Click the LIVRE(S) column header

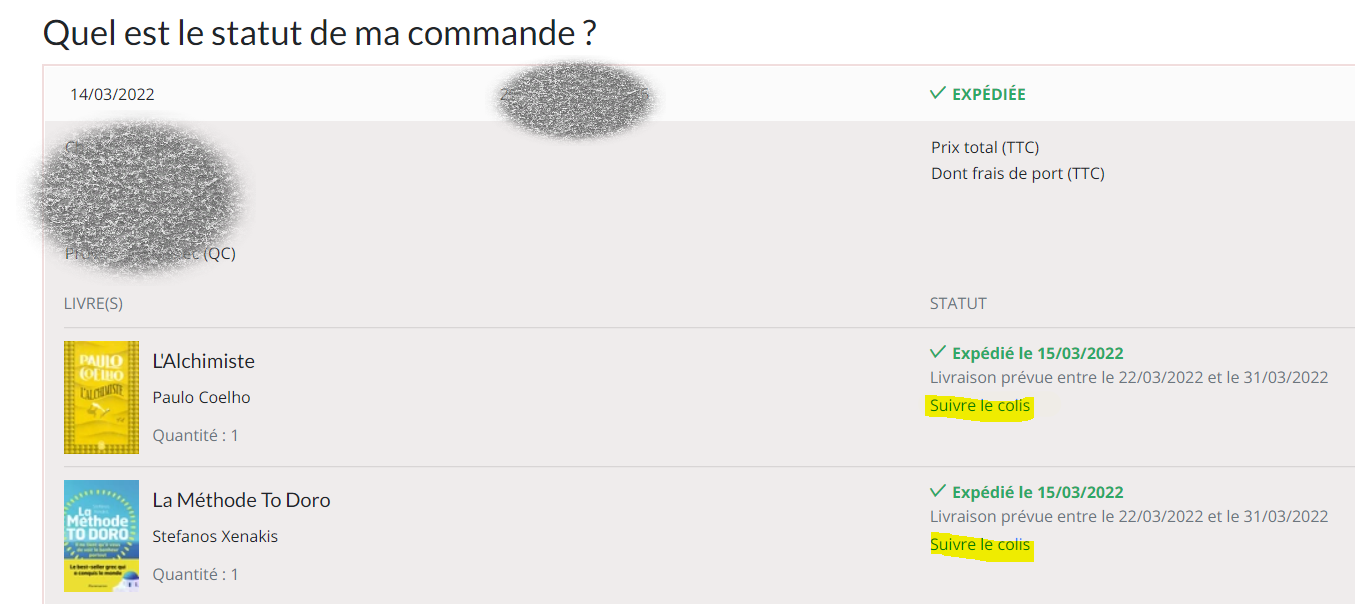click(x=93, y=303)
